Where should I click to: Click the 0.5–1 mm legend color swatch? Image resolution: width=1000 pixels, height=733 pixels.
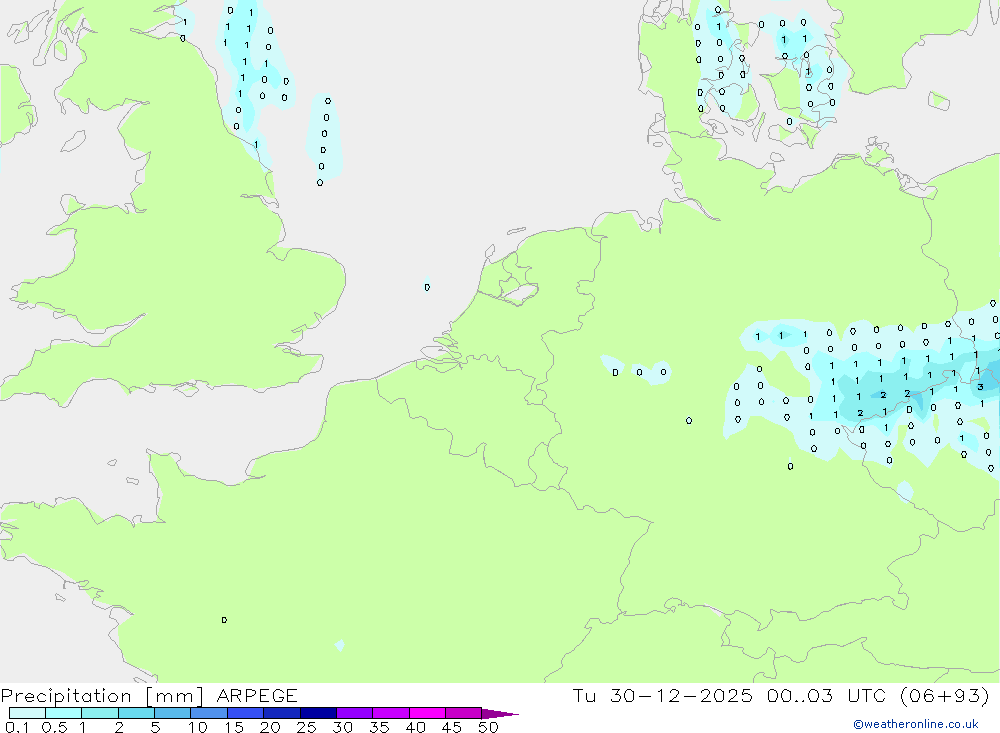(64, 713)
